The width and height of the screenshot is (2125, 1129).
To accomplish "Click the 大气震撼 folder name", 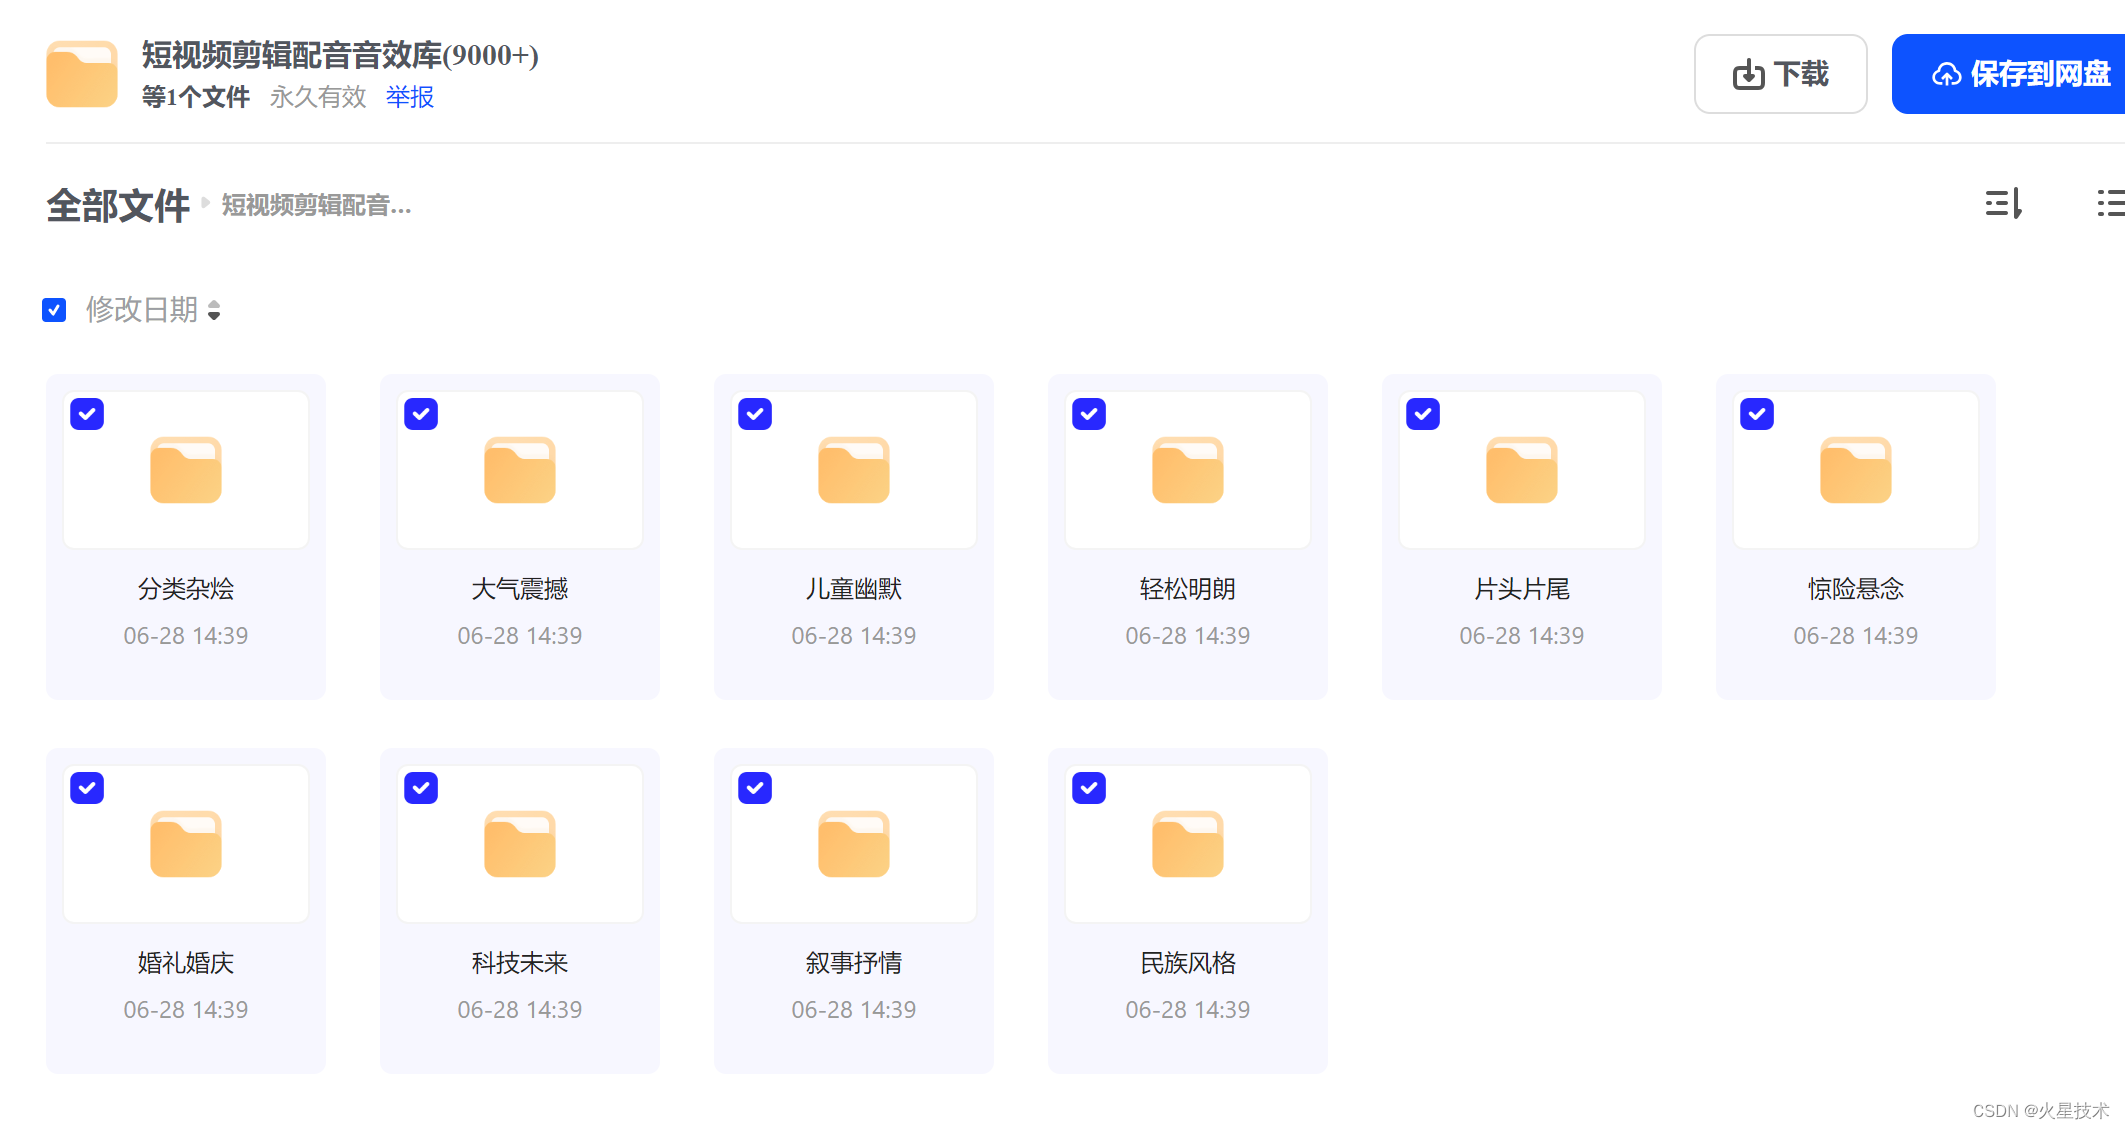I will pos(520,589).
